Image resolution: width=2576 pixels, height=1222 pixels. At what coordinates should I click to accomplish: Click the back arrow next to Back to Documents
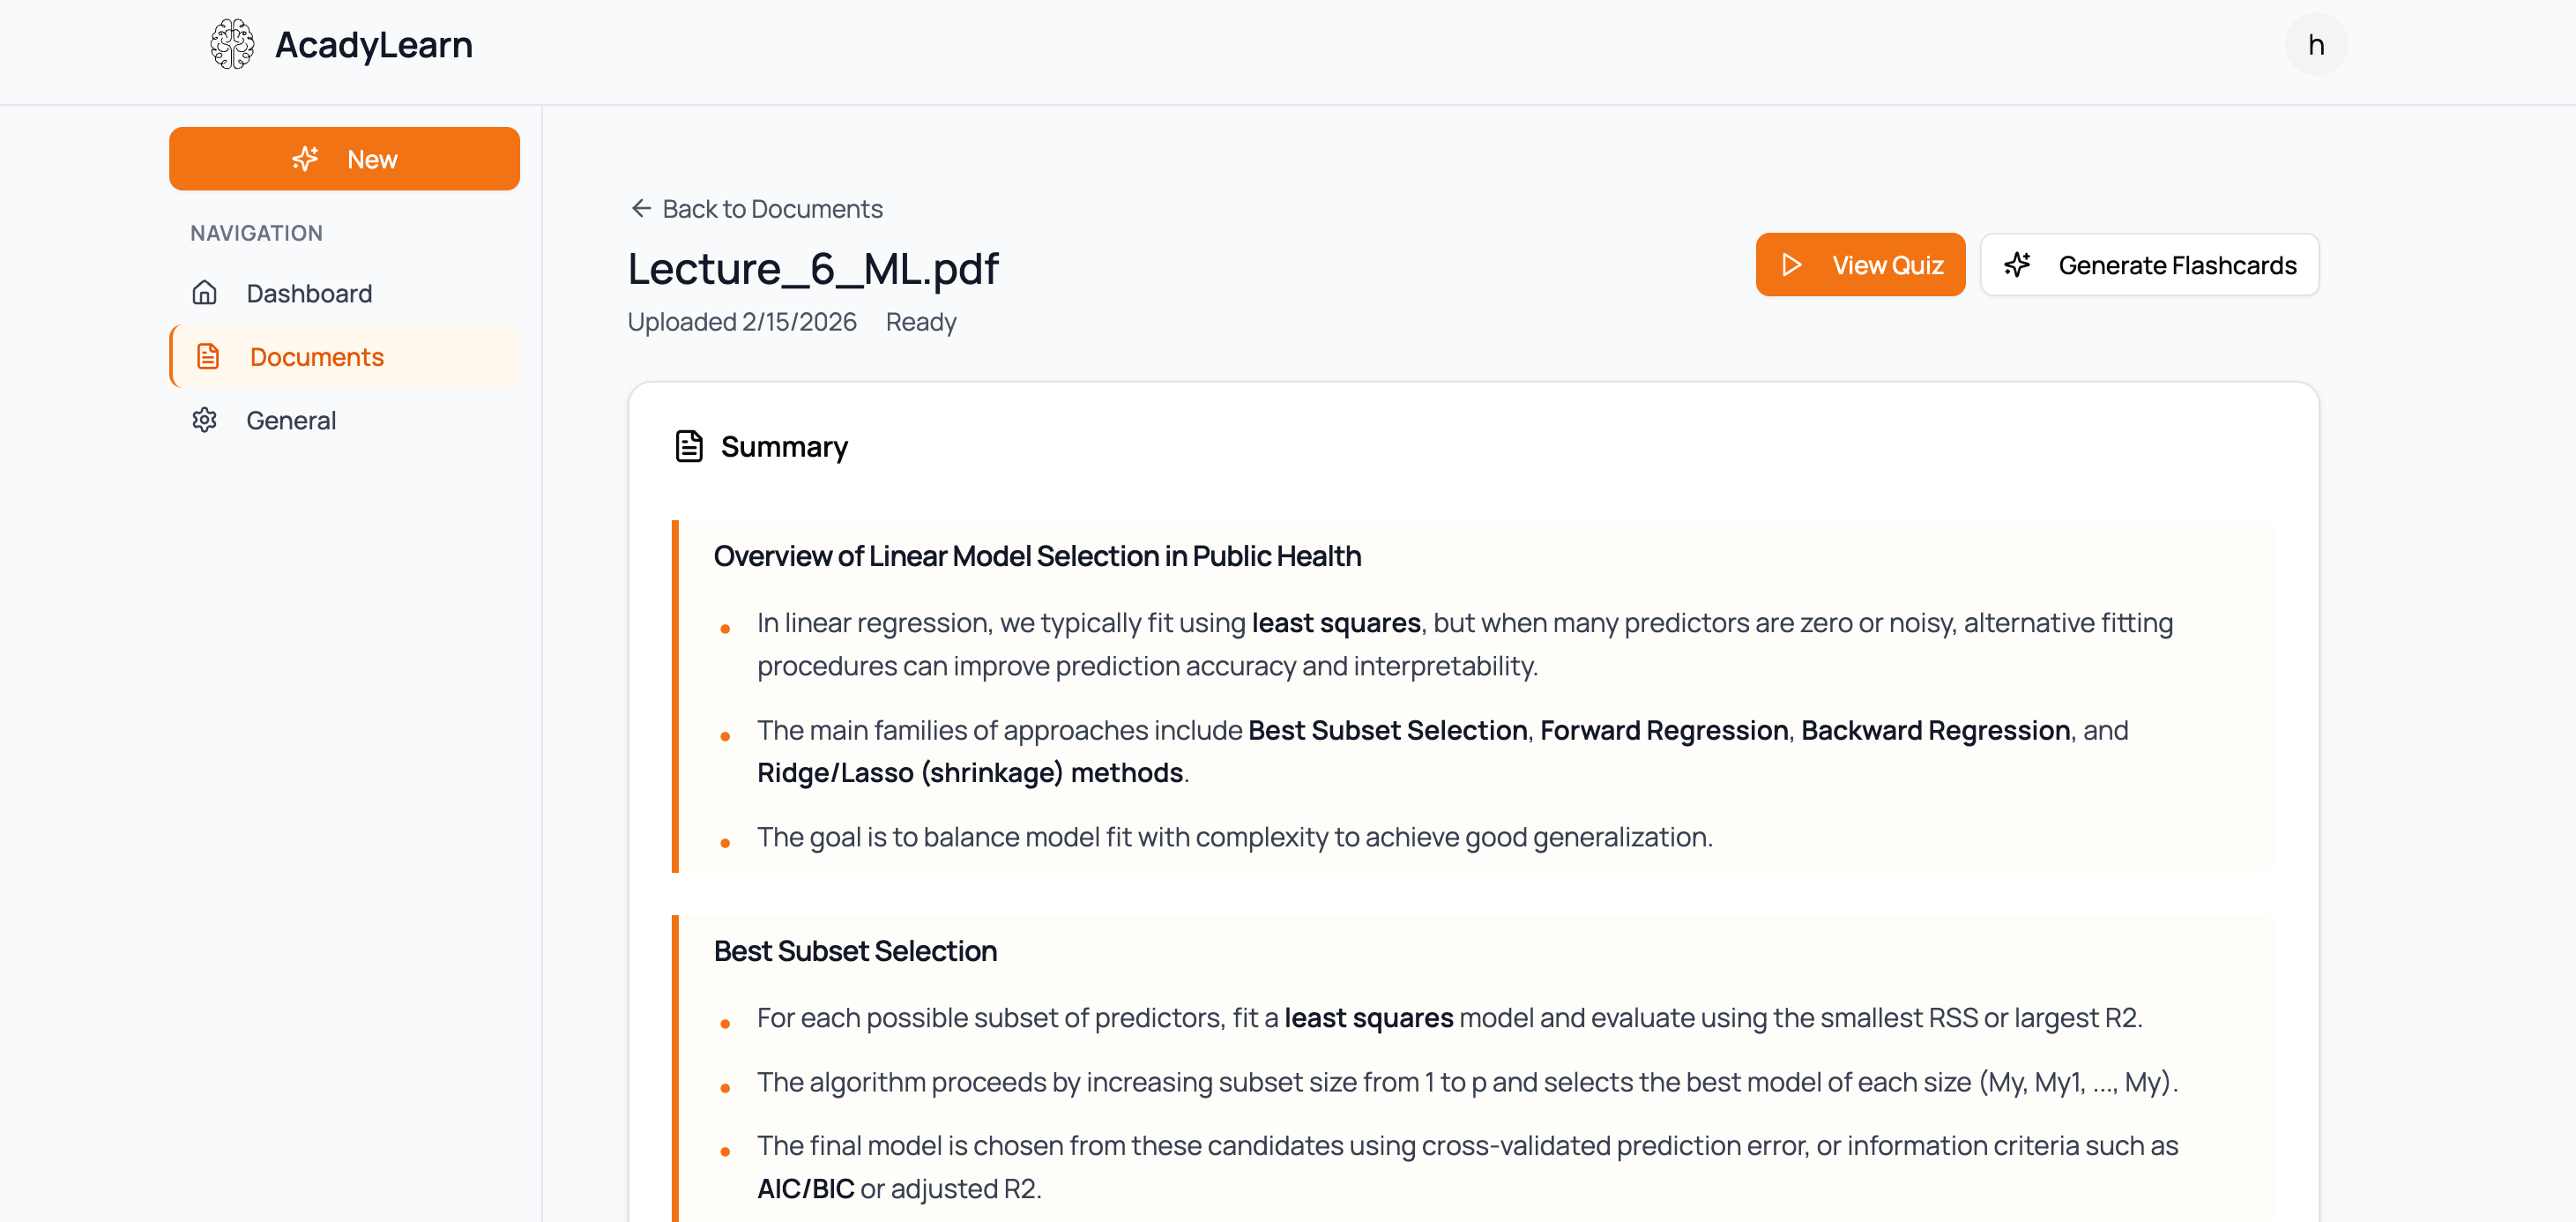pos(640,208)
